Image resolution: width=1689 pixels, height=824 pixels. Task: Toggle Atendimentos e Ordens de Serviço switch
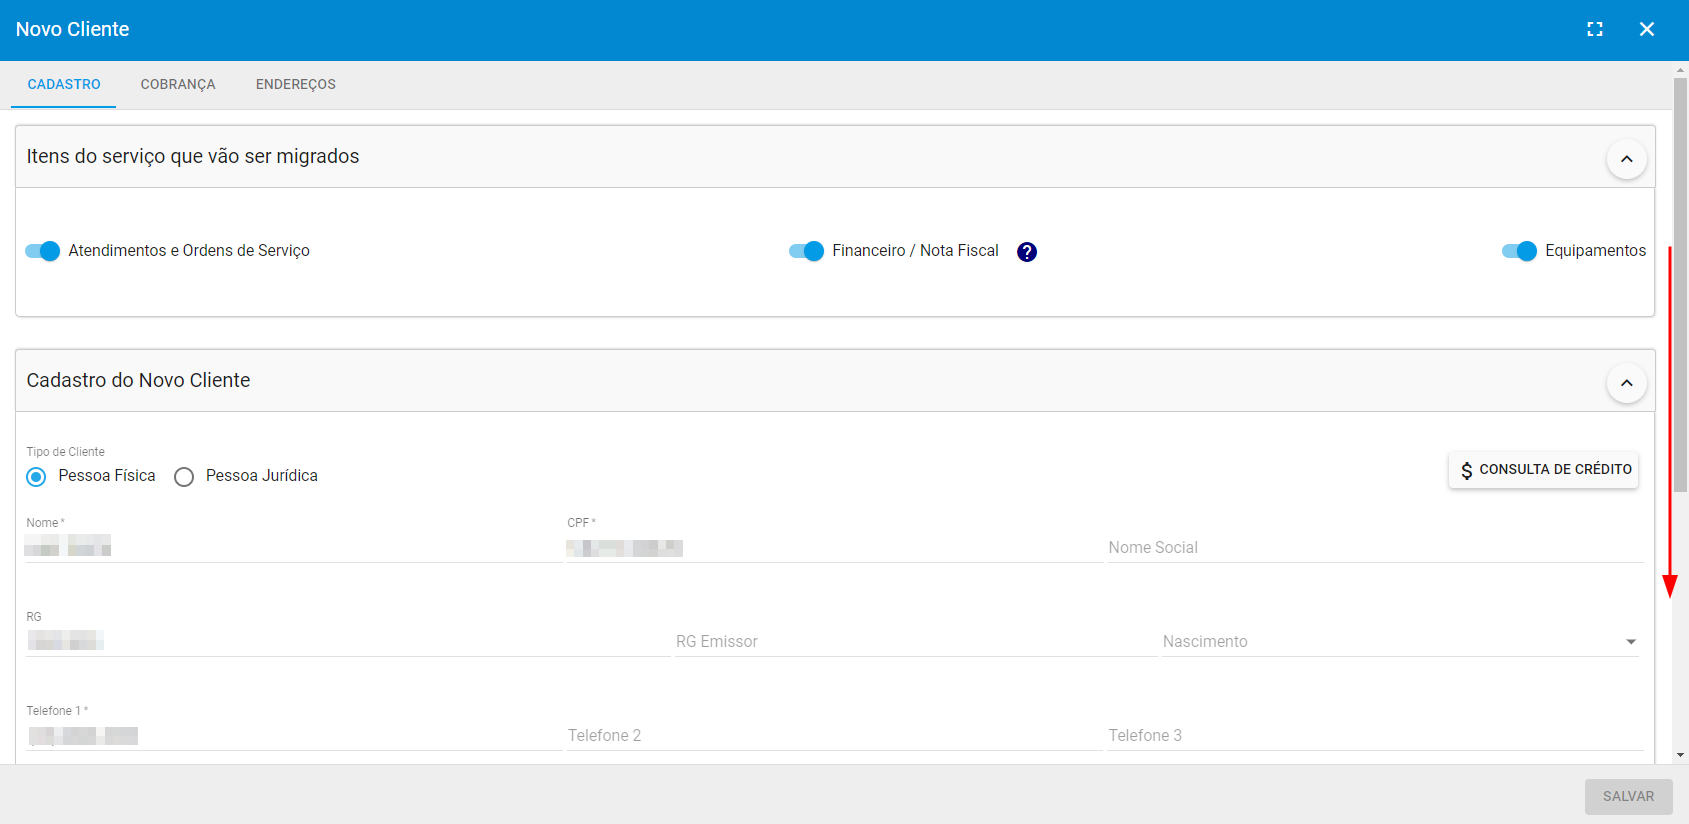pos(43,251)
